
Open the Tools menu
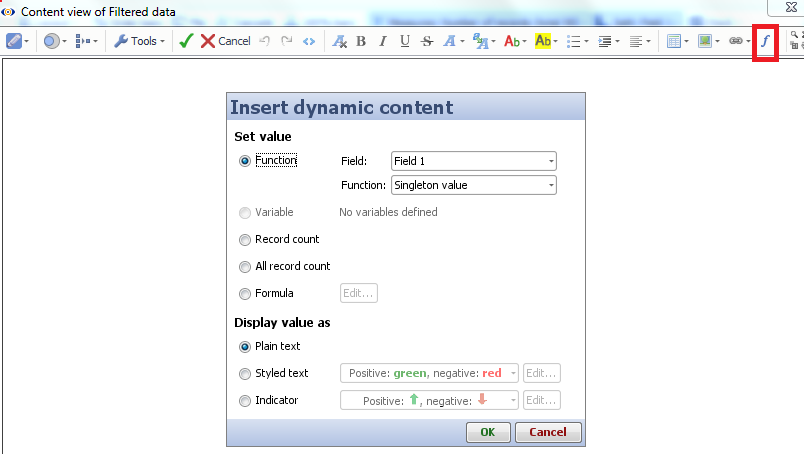135,41
